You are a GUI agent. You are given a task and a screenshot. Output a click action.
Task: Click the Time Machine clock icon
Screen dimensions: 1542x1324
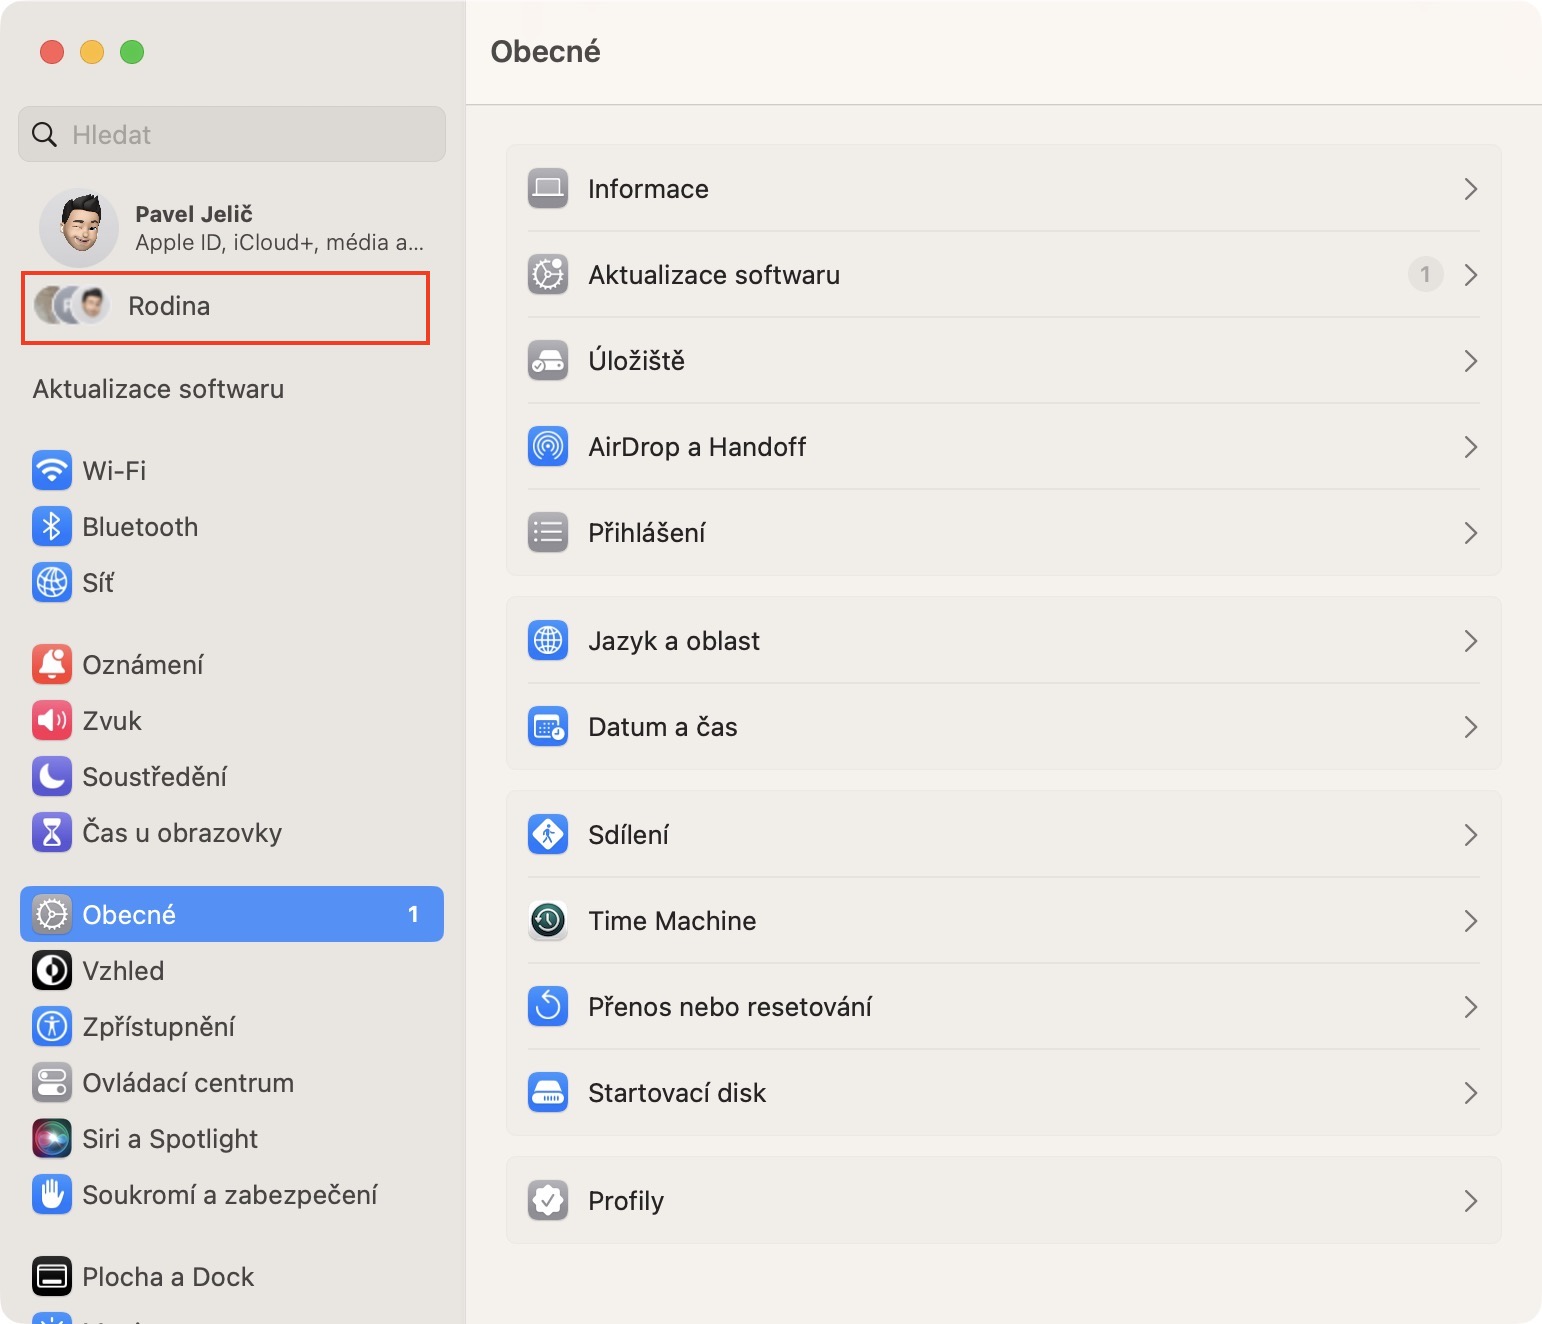pos(548,920)
